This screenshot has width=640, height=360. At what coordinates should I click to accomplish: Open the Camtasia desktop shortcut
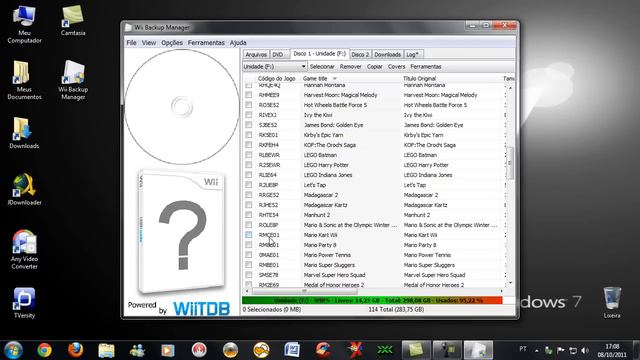click(73, 20)
